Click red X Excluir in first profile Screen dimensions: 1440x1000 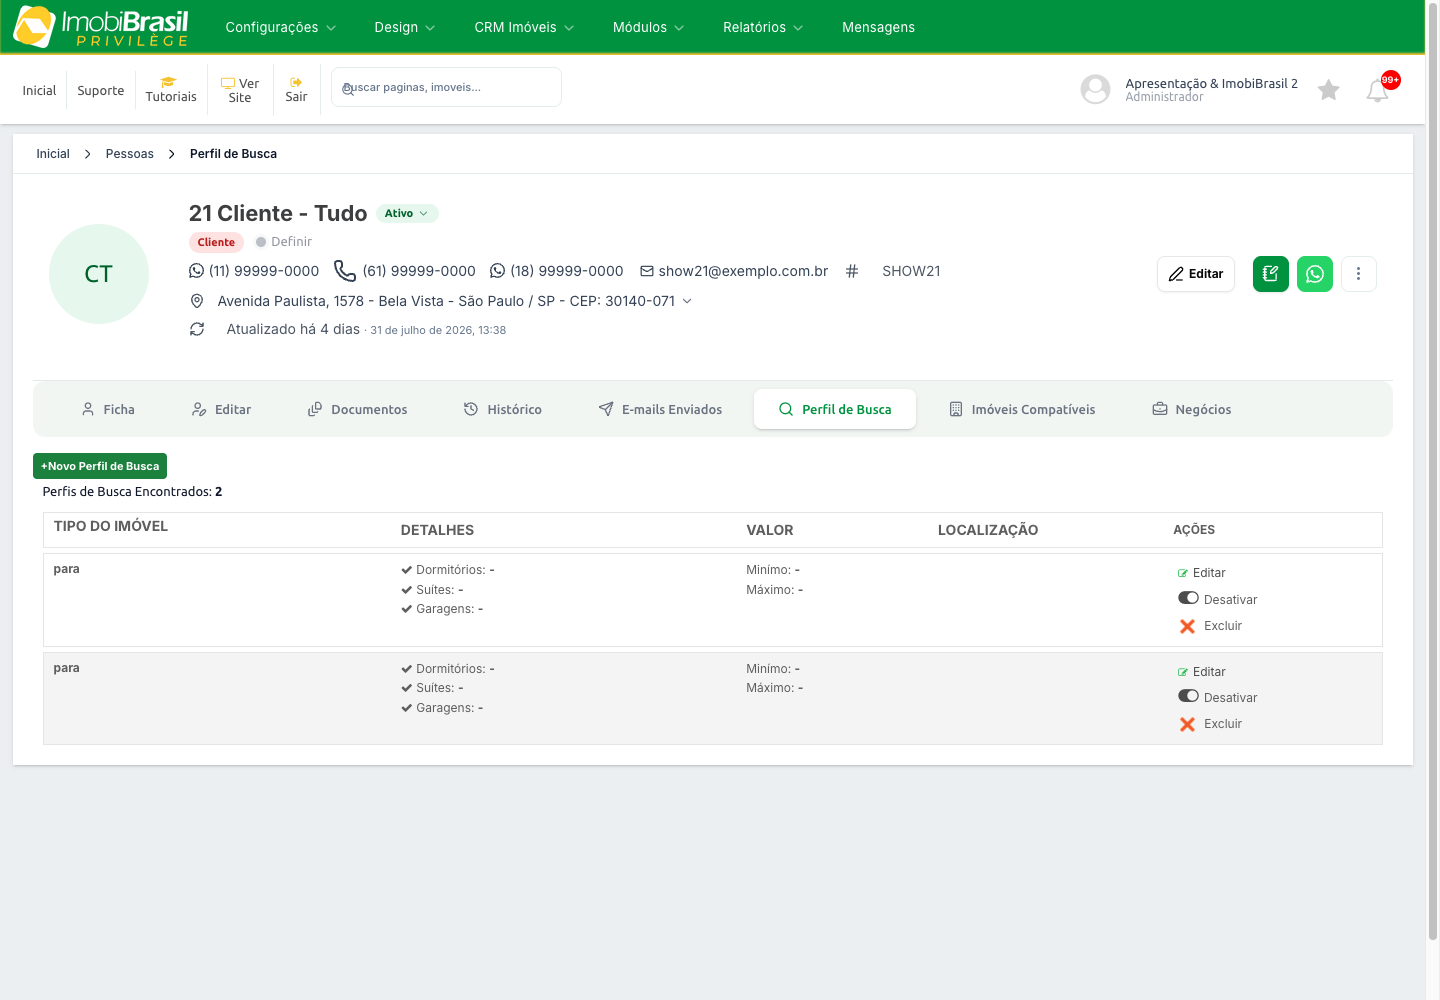1188,626
